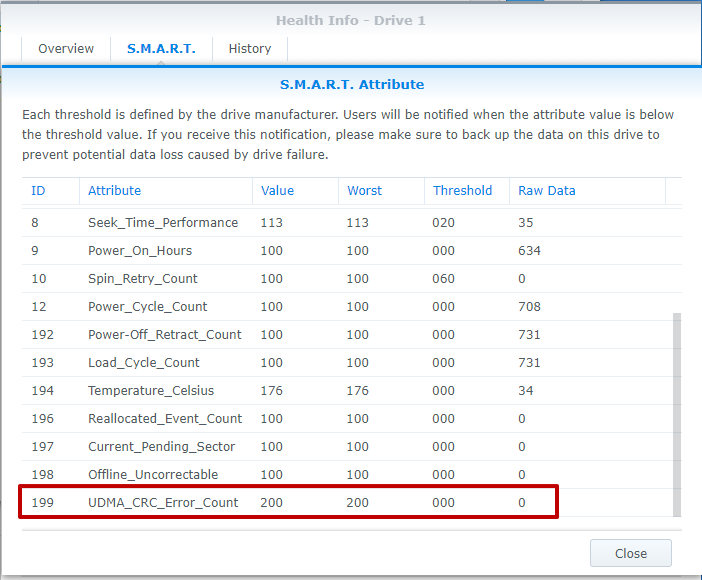Click the Close button
Viewport: 702px width, 580px height.
pos(630,553)
